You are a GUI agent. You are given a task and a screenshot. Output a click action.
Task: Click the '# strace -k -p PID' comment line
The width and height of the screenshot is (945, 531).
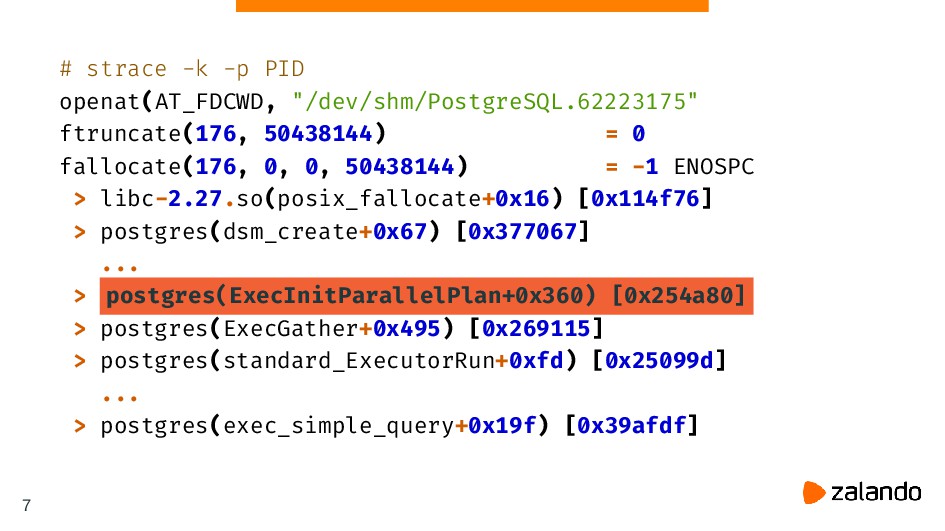click(x=182, y=69)
